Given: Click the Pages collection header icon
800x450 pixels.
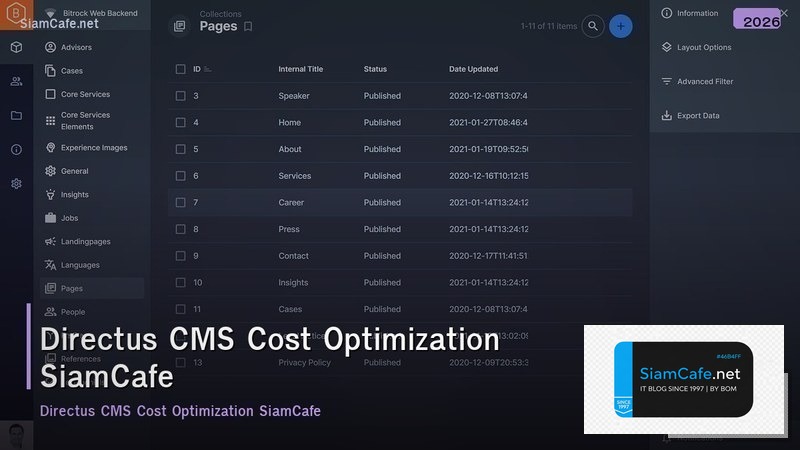Looking at the screenshot, I should (x=180, y=26).
